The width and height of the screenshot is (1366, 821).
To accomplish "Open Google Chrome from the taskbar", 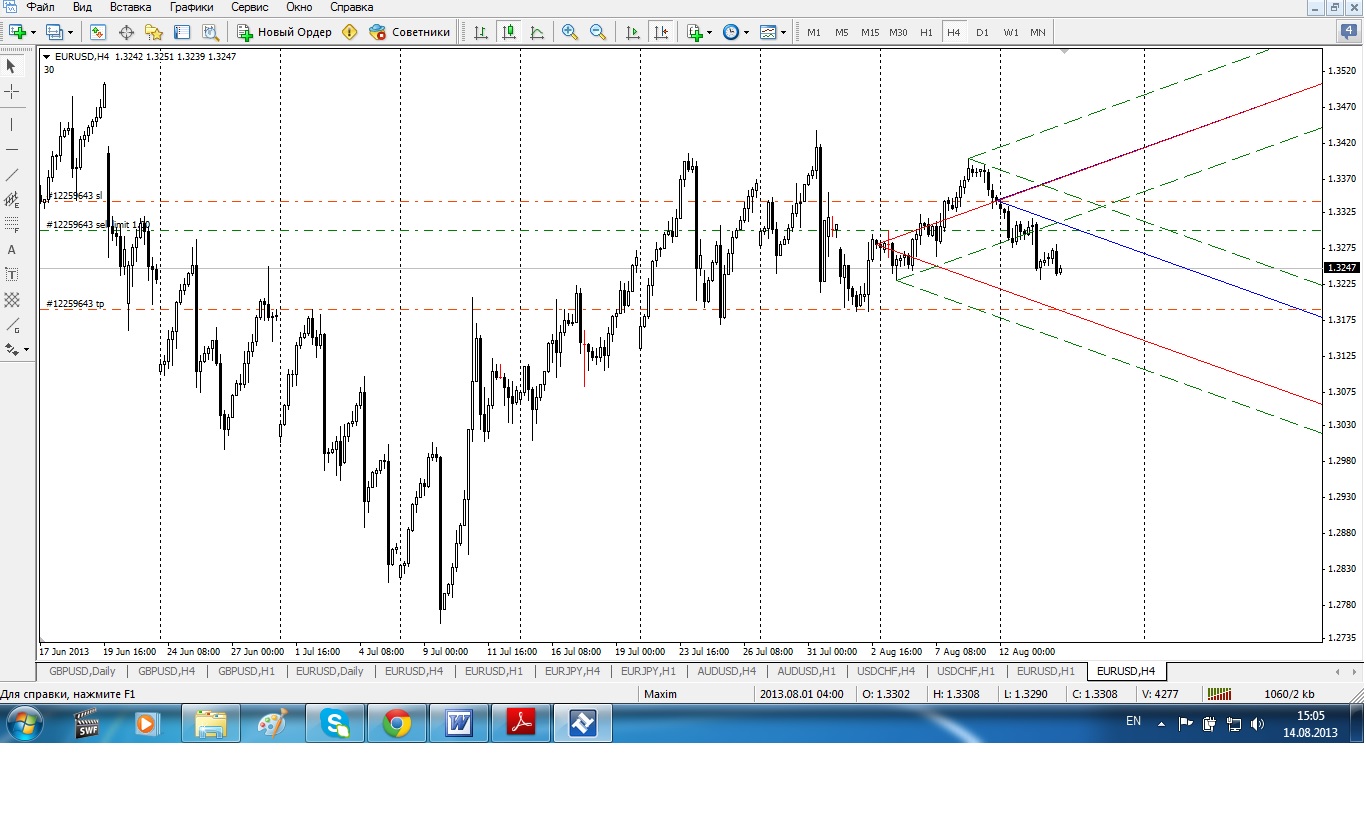I will (x=397, y=723).
